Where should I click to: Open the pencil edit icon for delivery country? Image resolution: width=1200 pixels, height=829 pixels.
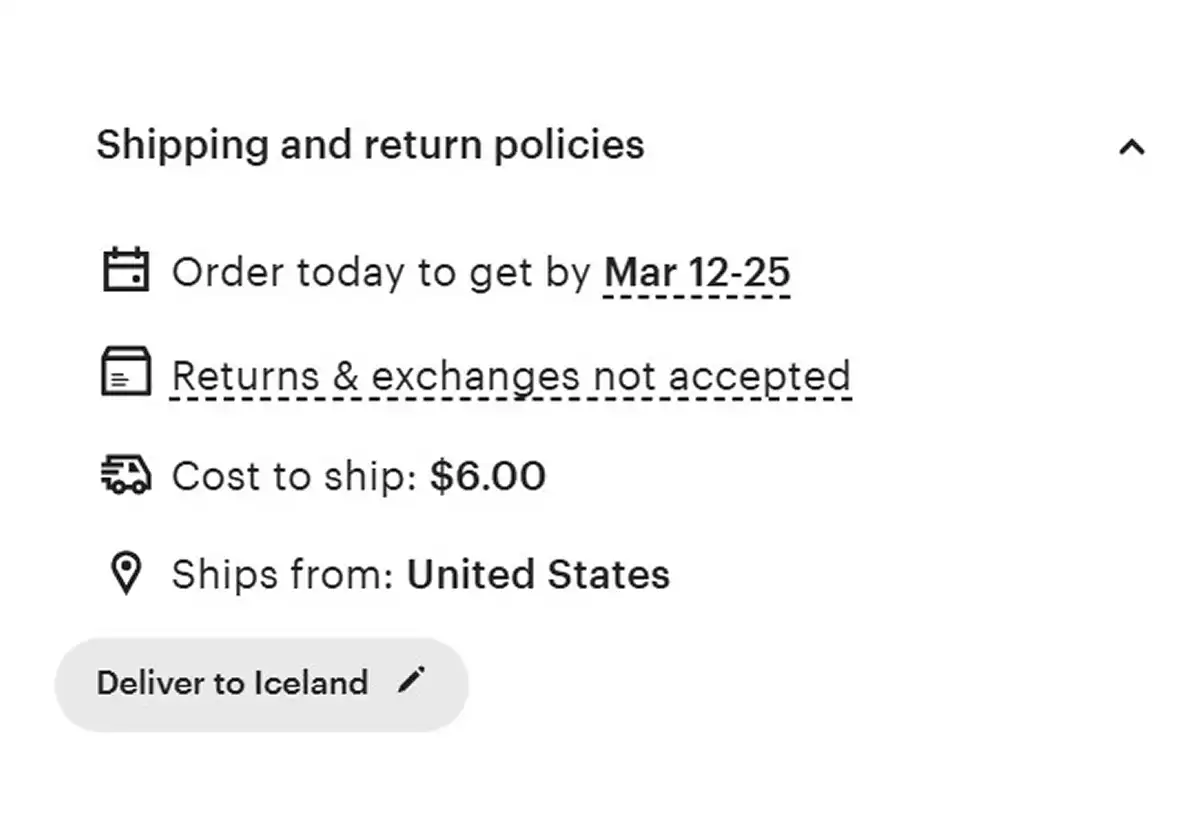click(x=411, y=681)
